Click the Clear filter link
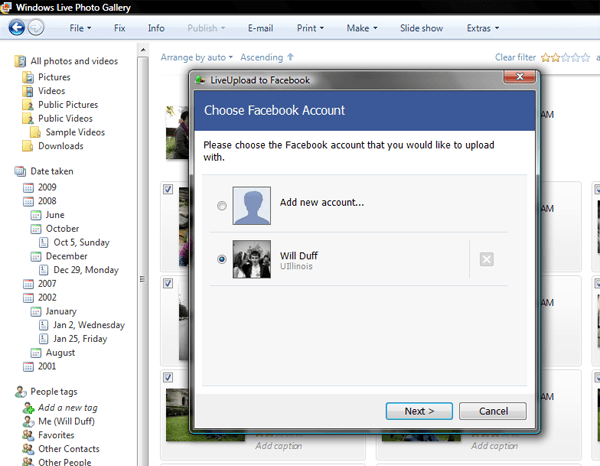The height and width of the screenshot is (466, 600). 515,57
